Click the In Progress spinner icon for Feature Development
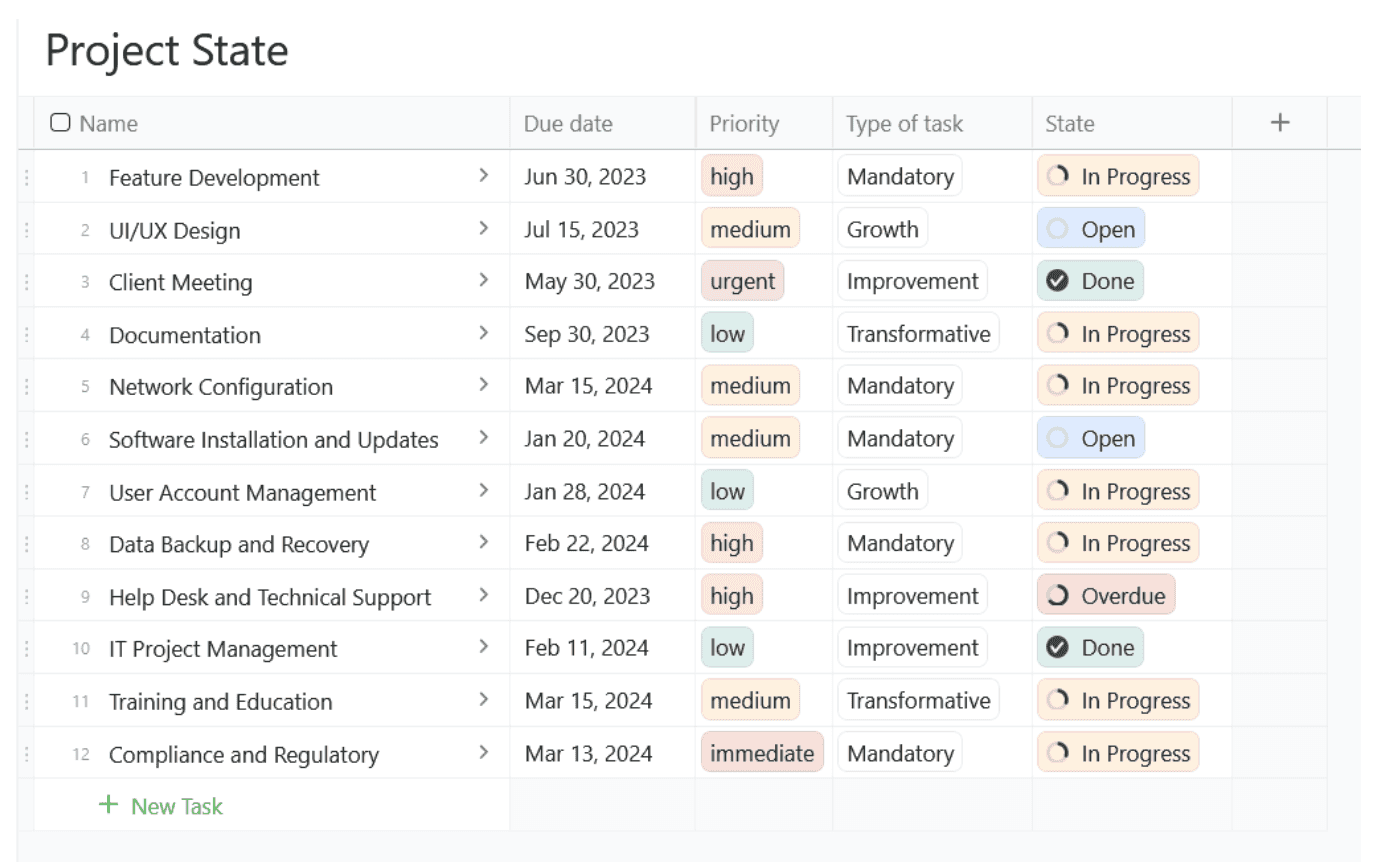Viewport: 1382px width, 868px height. tap(1057, 176)
